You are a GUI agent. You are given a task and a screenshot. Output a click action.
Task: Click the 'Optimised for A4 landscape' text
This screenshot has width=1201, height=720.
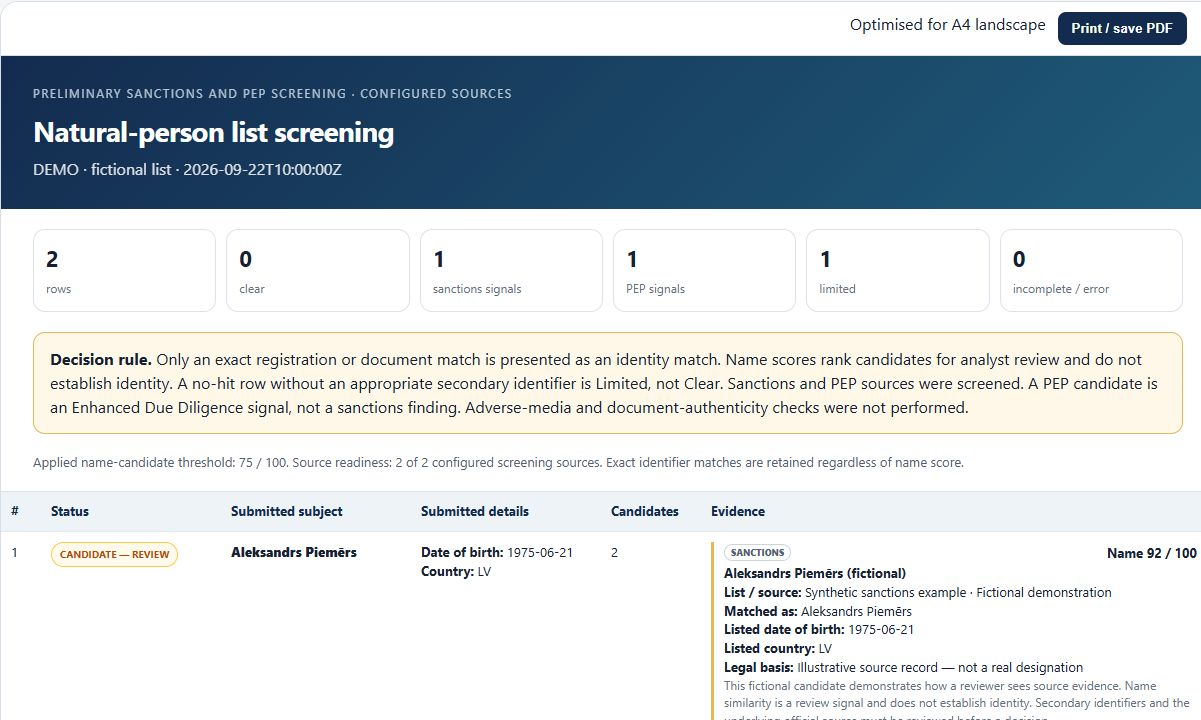coord(947,25)
